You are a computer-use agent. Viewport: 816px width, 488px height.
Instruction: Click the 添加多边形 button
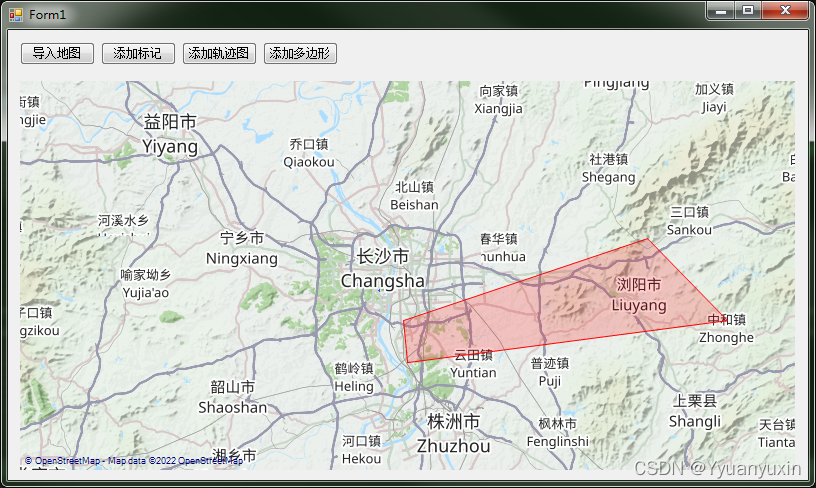pos(300,53)
